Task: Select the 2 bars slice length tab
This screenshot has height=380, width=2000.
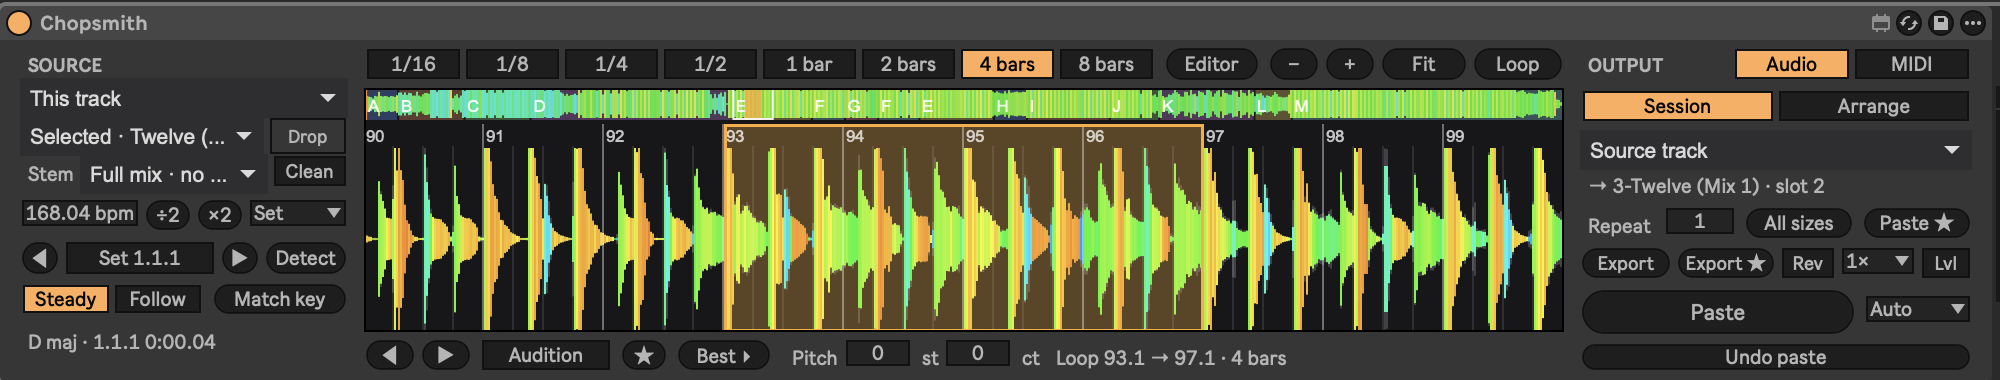Action: (908, 64)
